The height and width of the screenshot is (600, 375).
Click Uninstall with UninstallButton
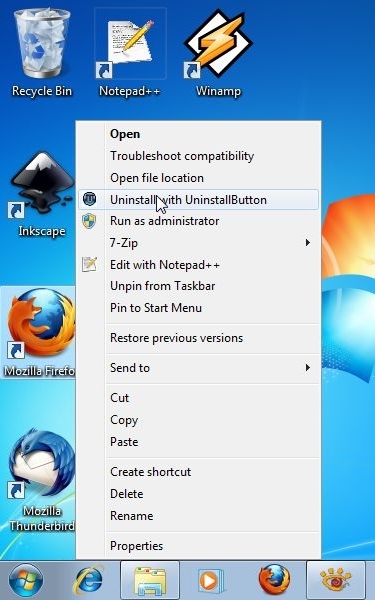coord(199,199)
